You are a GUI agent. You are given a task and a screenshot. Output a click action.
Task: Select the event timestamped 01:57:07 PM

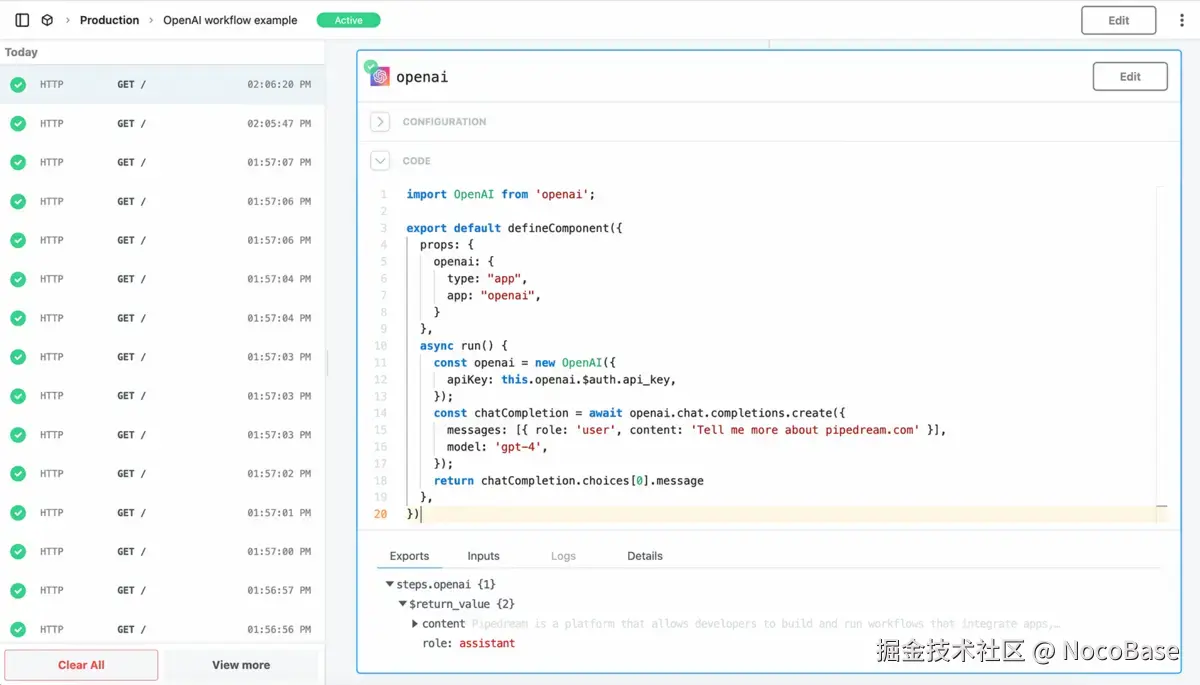[162, 163]
